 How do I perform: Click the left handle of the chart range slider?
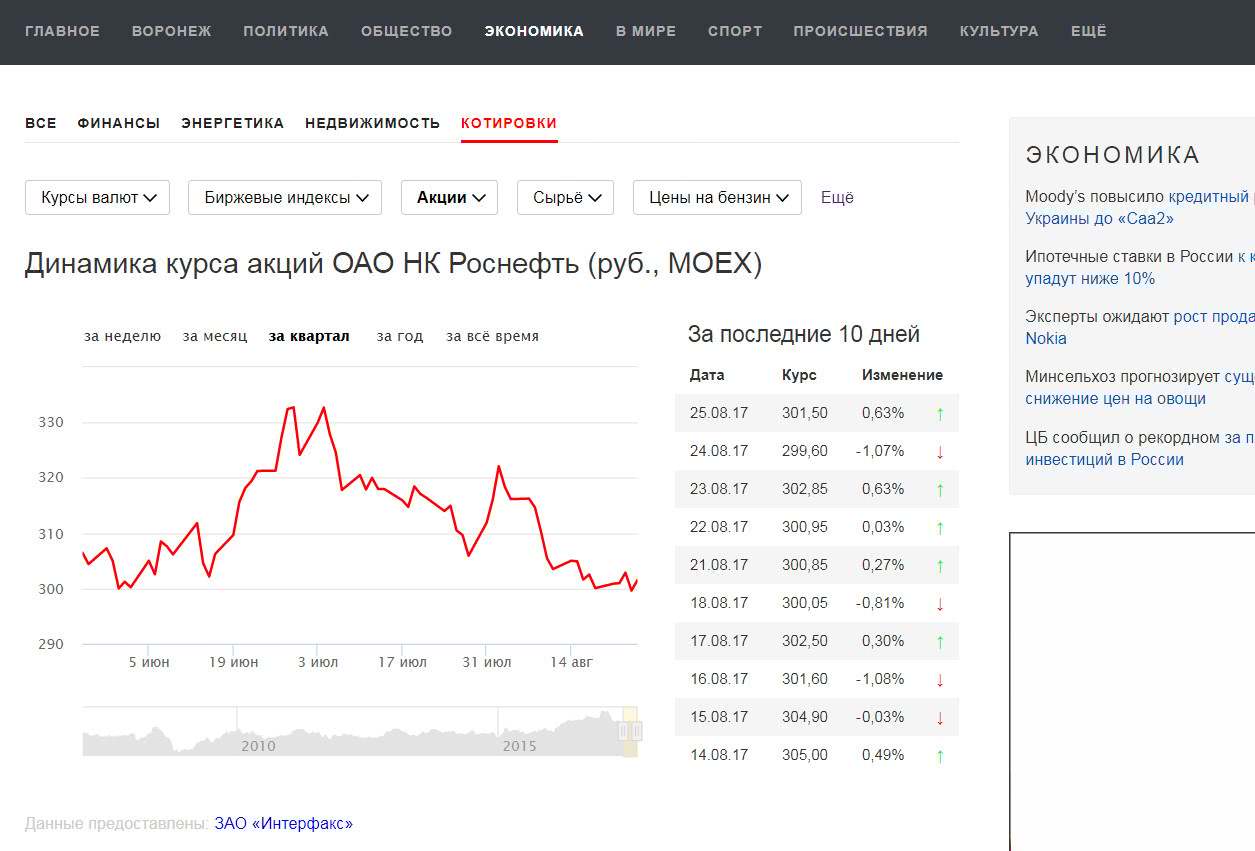[x=624, y=731]
